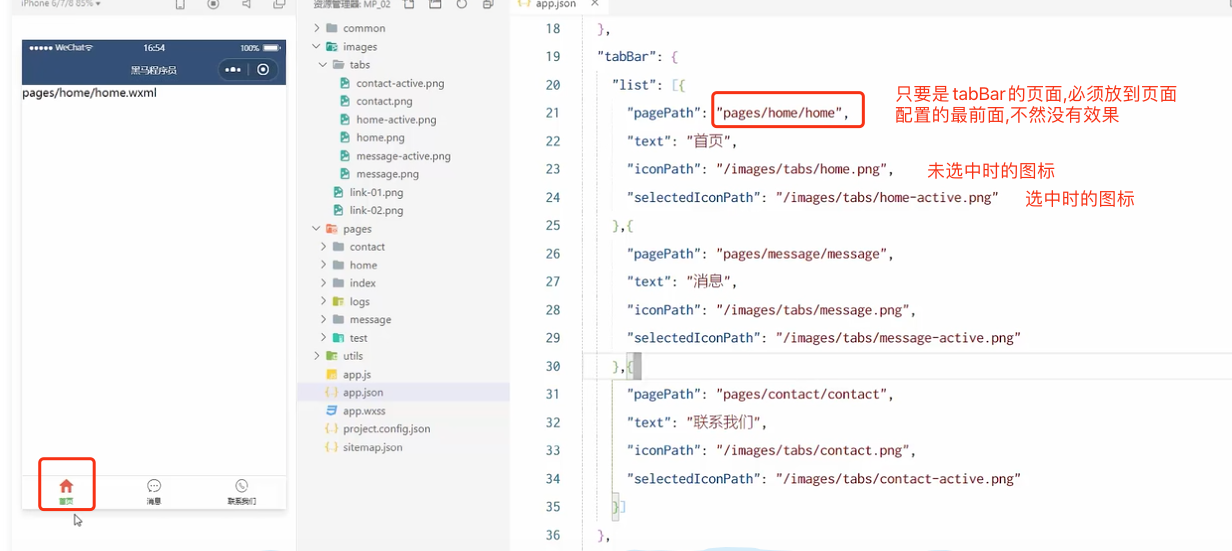
Task: Click the simulator mute speaker icon
Action: (246, 4)
